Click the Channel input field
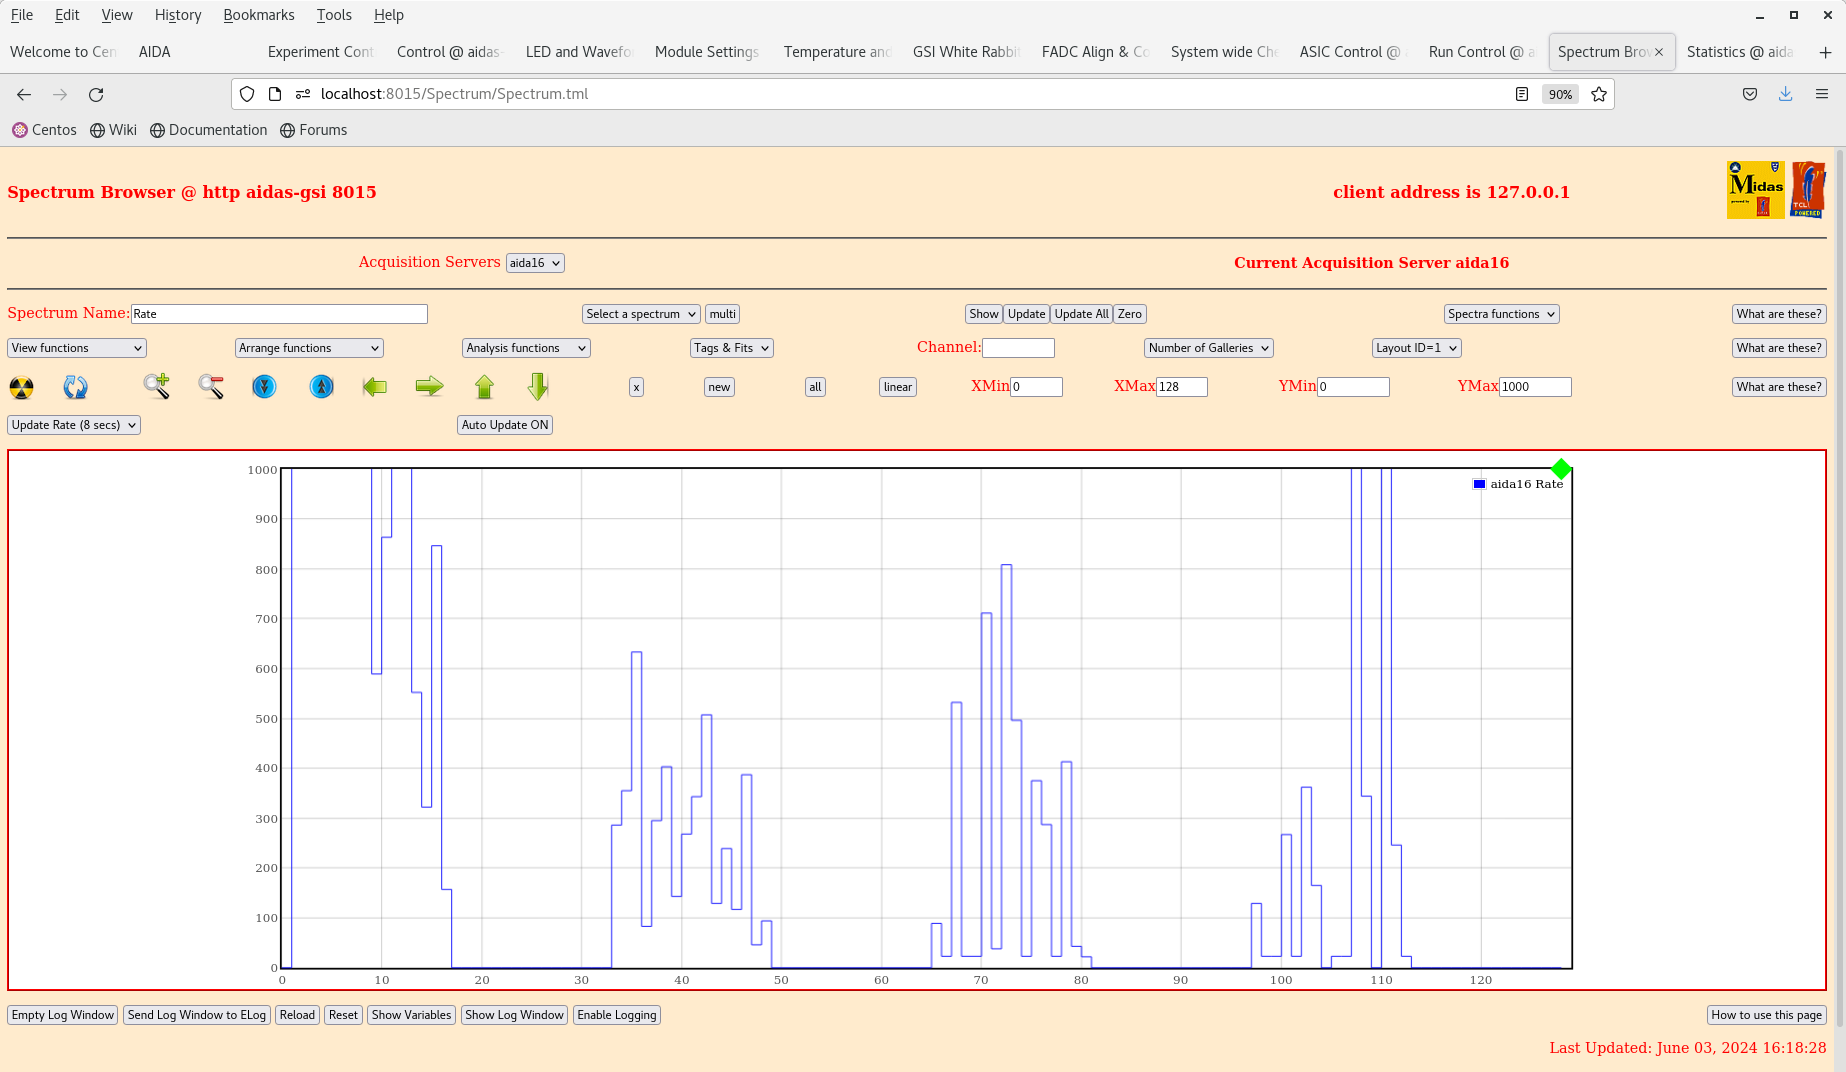Screen dimensions: 1846x1072 pyautogui.click(x=1018, y=348)
